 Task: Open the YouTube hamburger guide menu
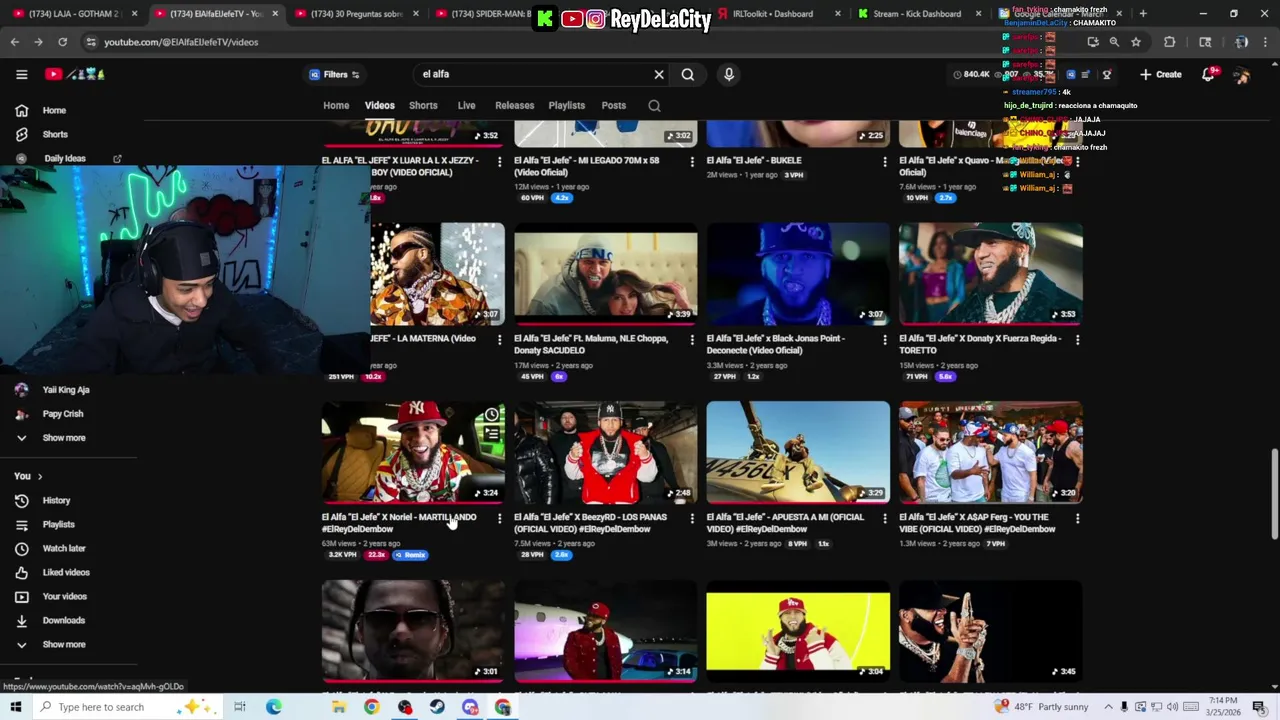coord(21,74)
